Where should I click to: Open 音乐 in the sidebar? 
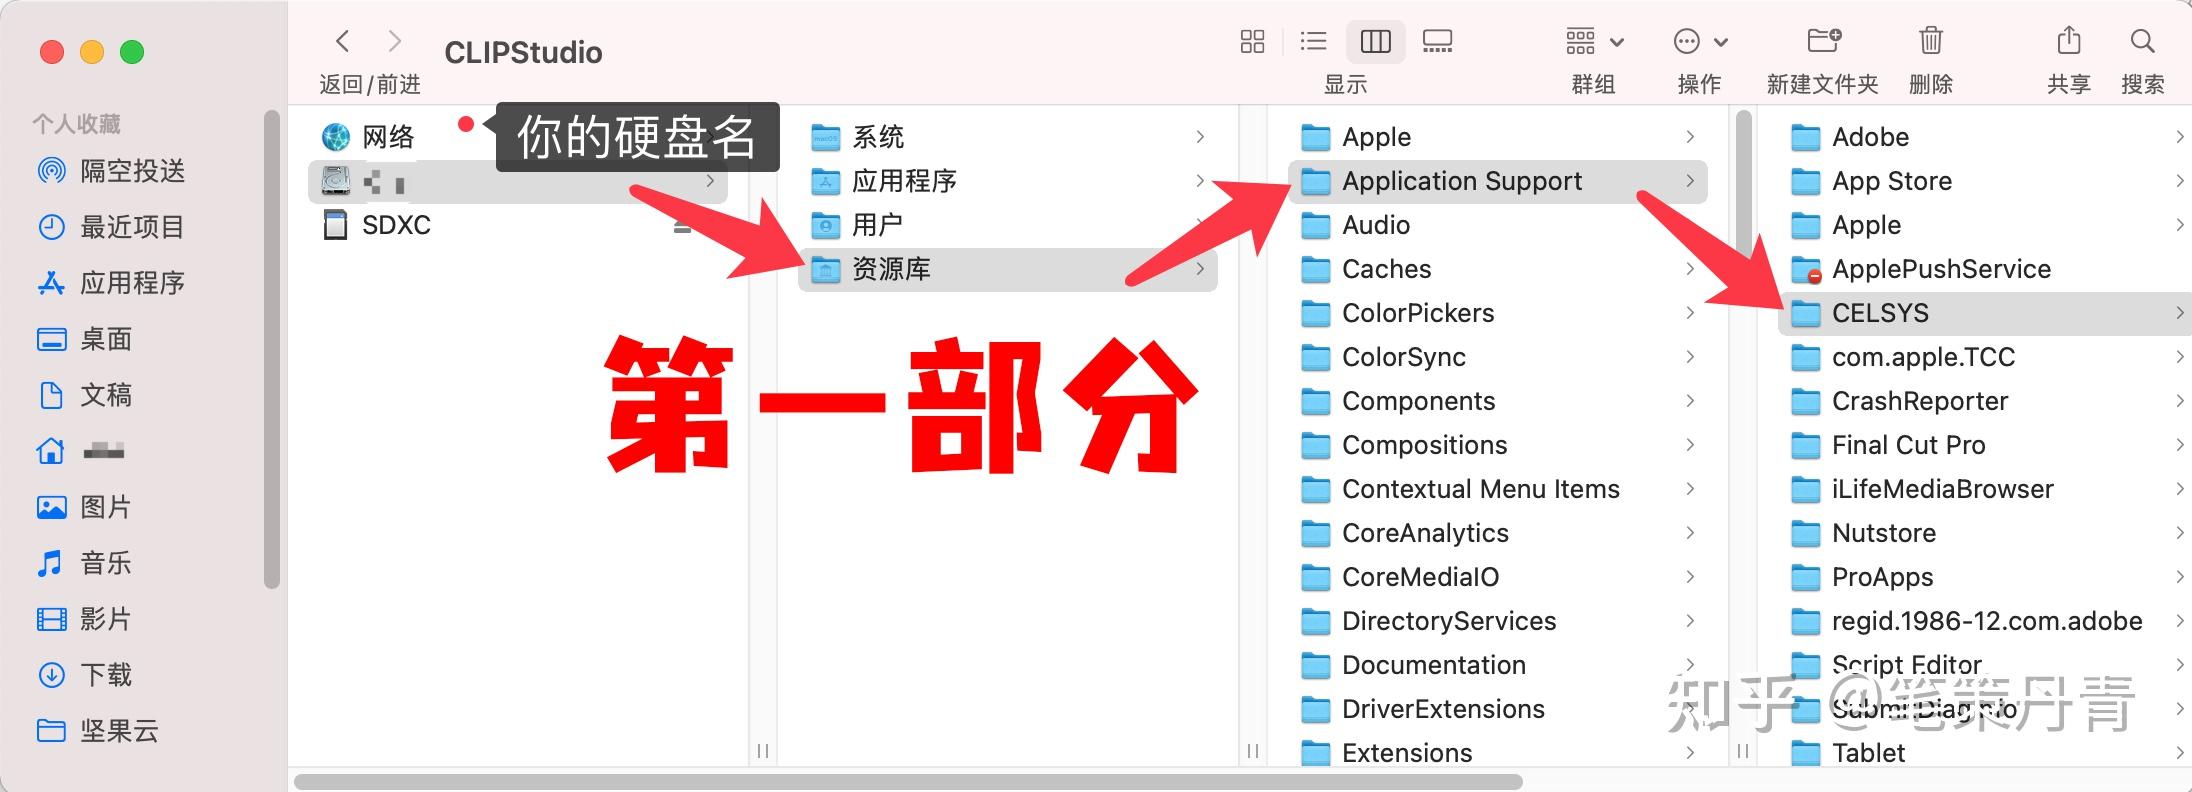[85, 563]
